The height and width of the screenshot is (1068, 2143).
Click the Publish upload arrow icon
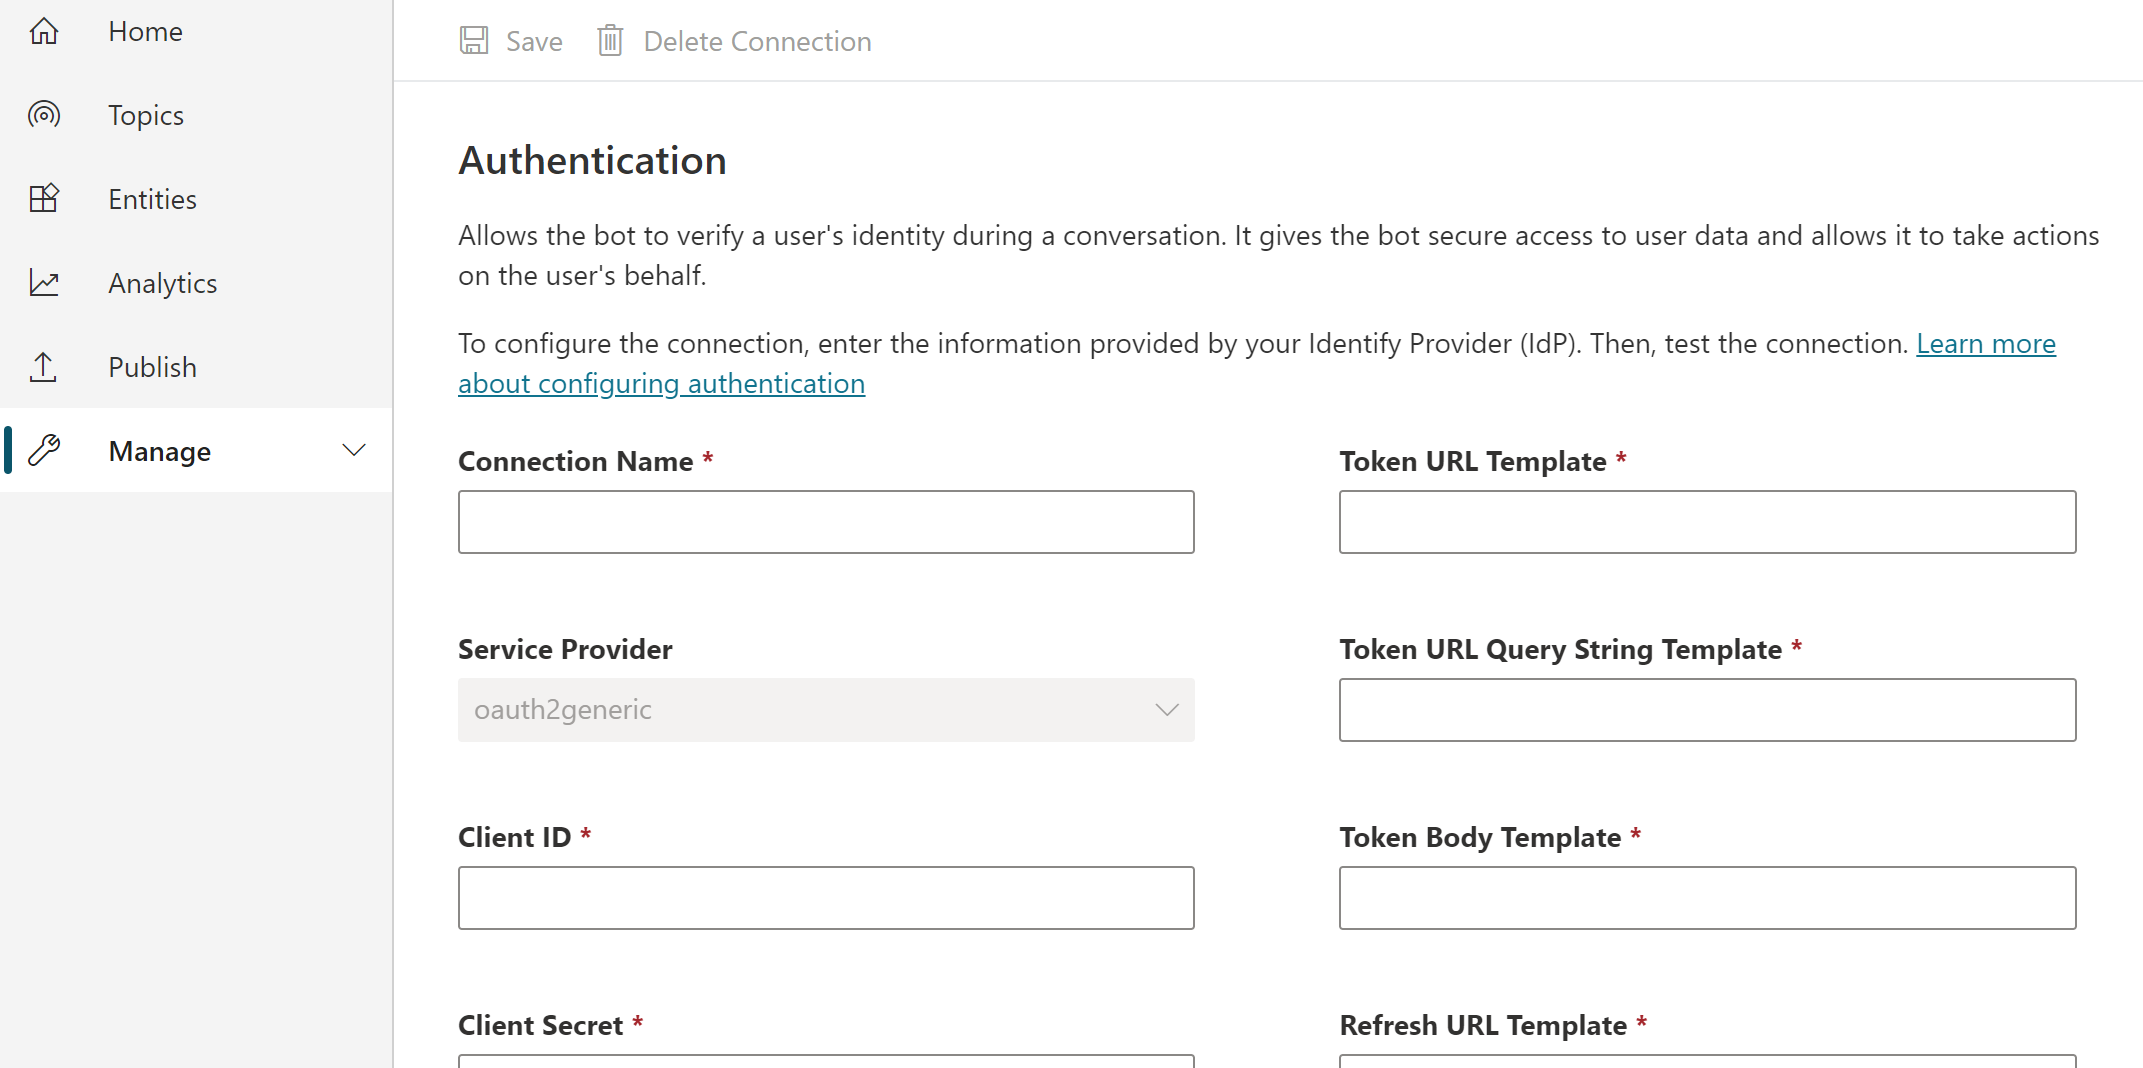coord(44,367)
